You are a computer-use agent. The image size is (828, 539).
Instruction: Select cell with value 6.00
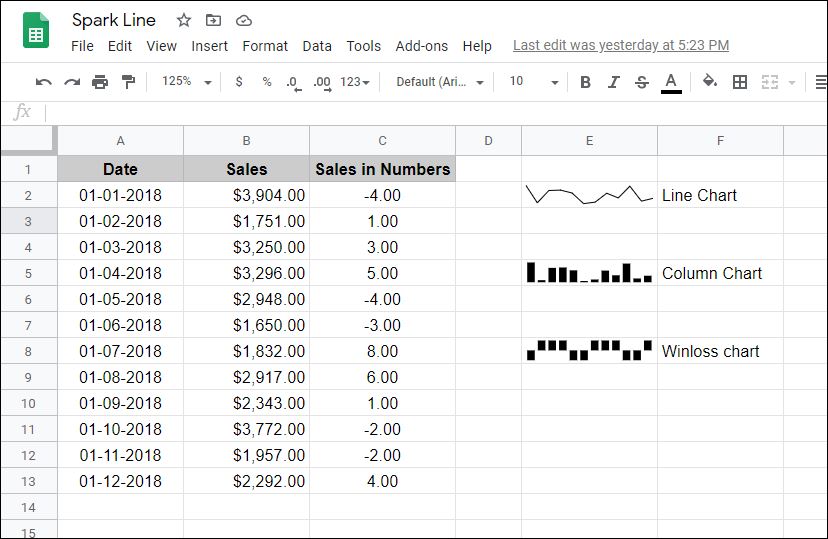(382, 377)
